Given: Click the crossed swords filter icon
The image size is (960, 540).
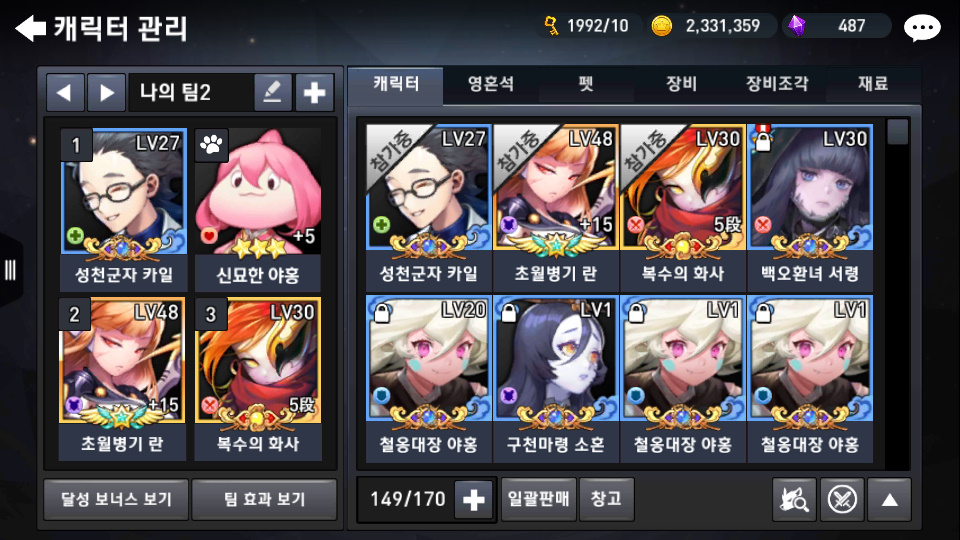Looking at the screenshot, I should [842, 500].
